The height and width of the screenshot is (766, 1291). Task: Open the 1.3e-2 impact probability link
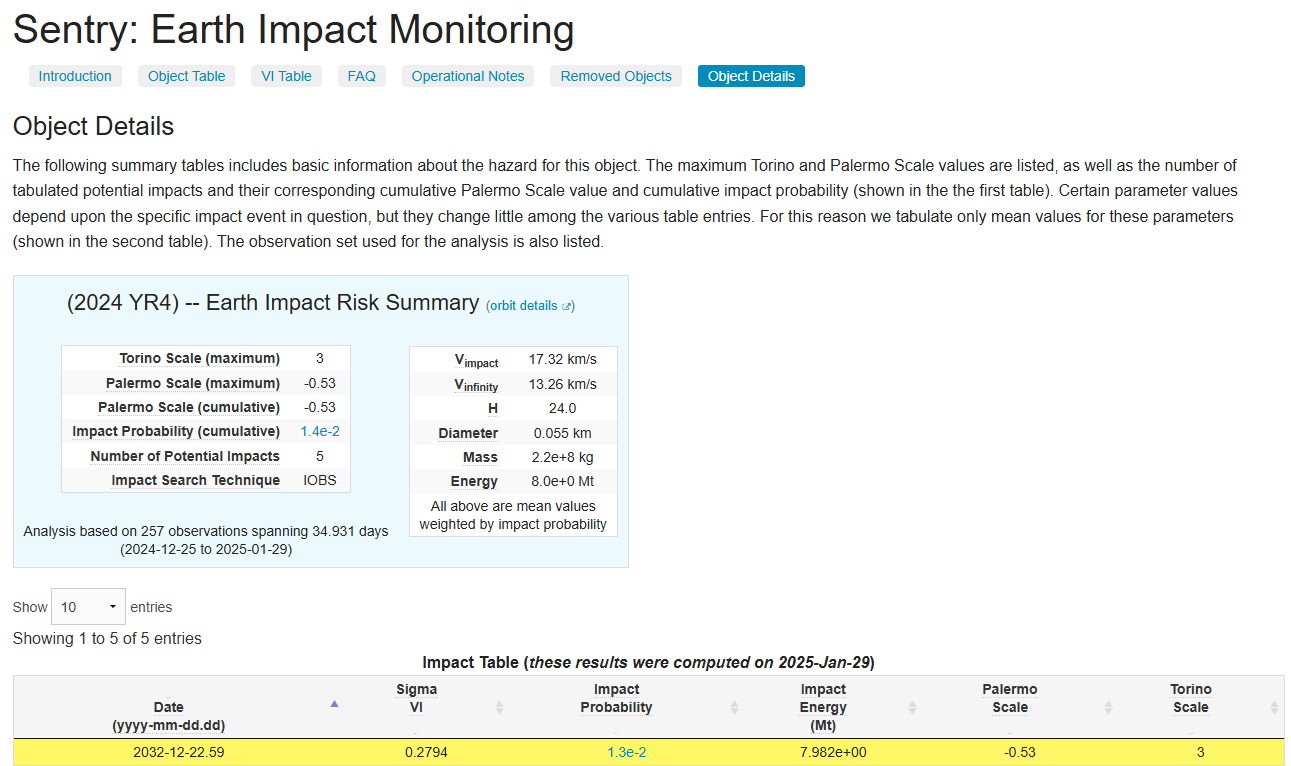click(x=627, y=752)
